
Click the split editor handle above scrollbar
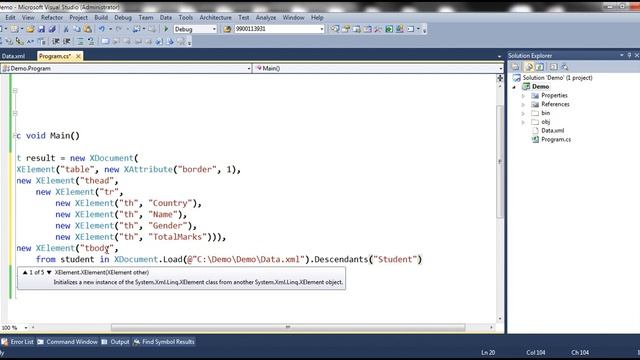[x=500, y=78]
